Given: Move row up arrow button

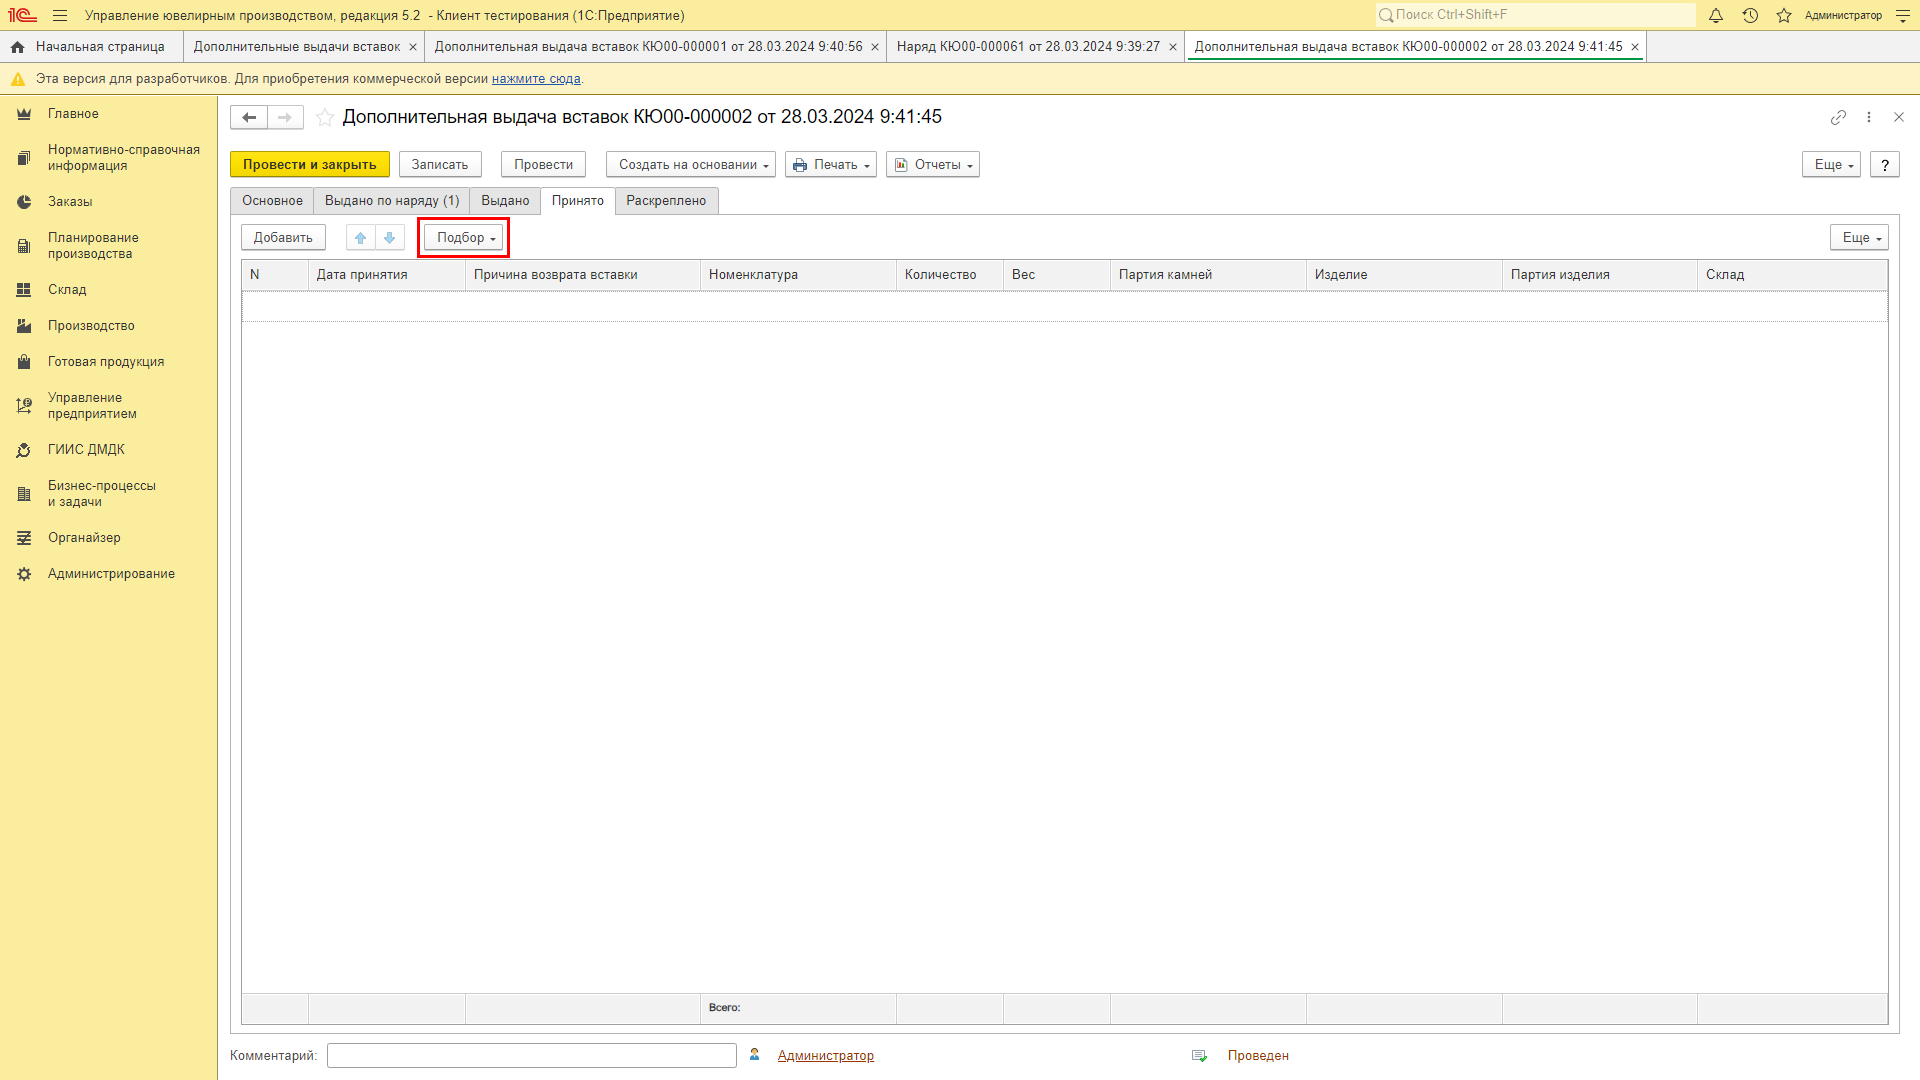Looking at the screenshot, I should click(x=361, y=238).
